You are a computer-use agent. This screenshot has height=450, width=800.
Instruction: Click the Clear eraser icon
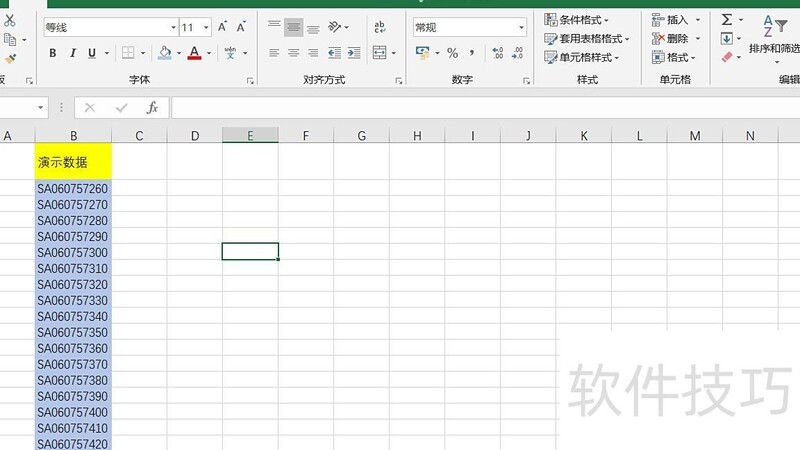tap(727, 57)
